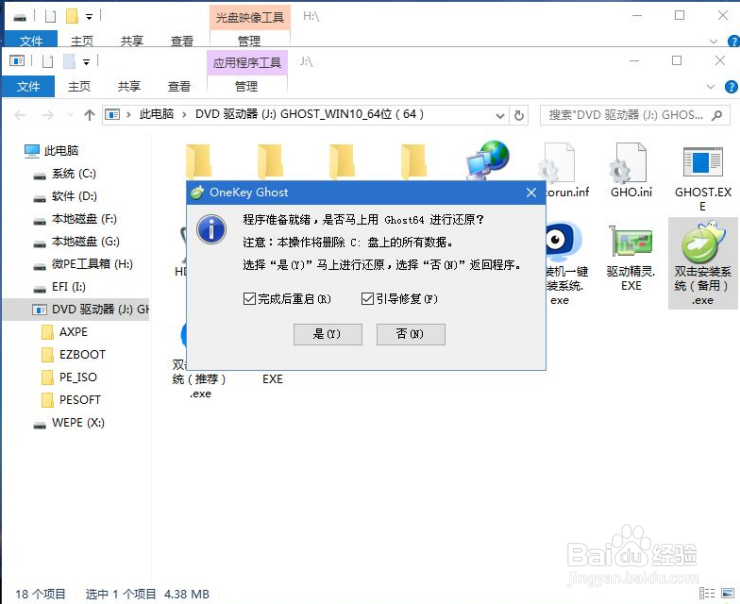Go up one folder level

[89, 115]
